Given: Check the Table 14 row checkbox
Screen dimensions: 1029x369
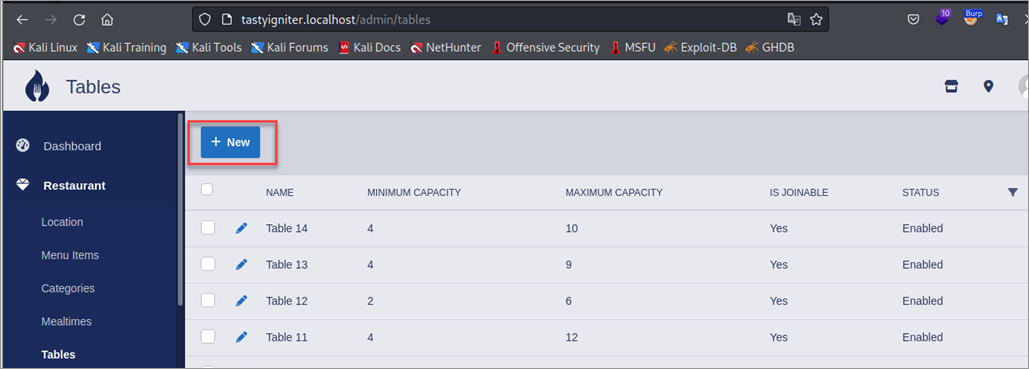Looking at the screenshot, I should (x=208, y=228).
